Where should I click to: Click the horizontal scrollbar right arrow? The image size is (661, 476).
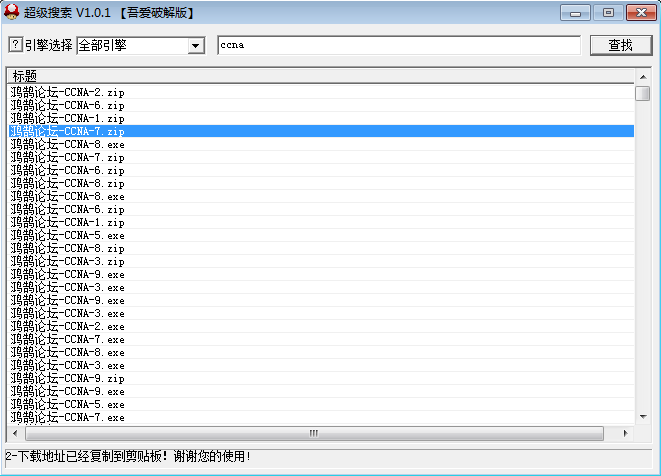click(625, 433)
